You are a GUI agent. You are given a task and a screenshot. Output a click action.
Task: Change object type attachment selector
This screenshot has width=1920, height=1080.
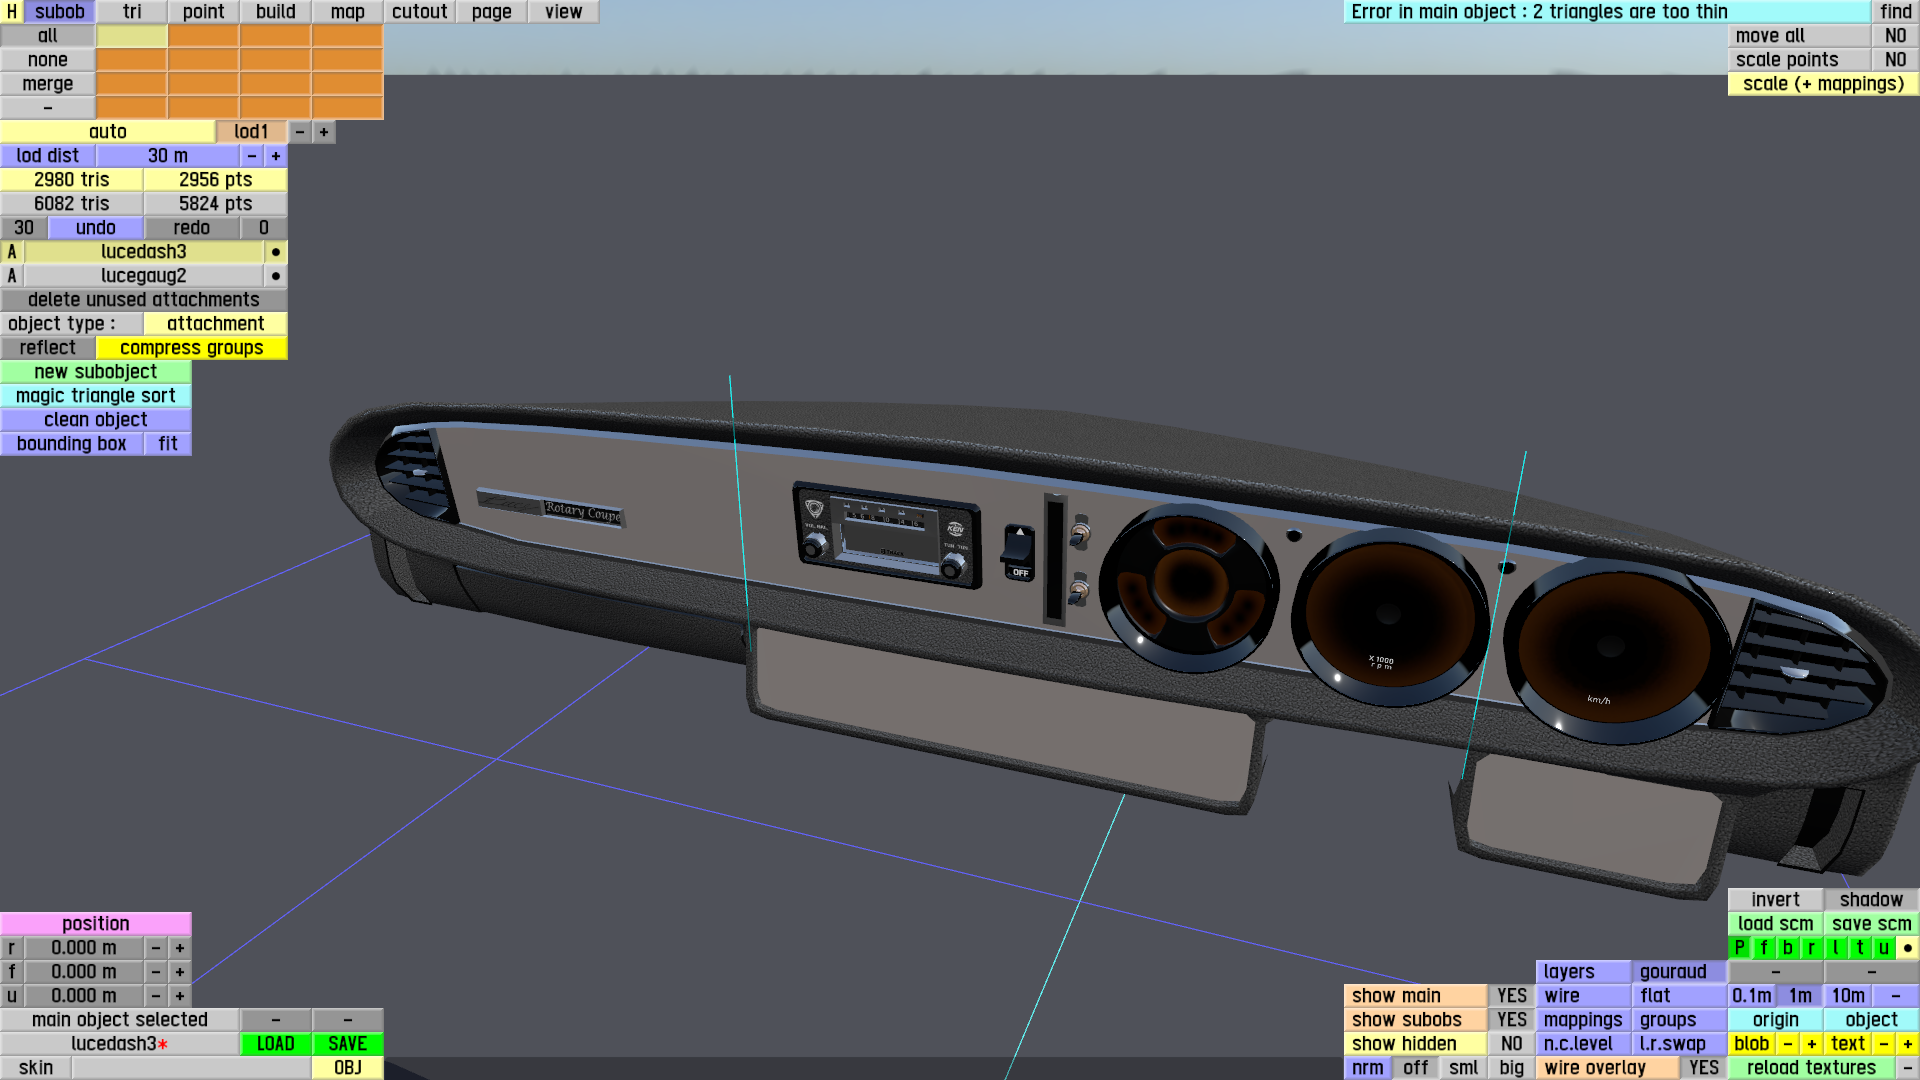[215, 324]
